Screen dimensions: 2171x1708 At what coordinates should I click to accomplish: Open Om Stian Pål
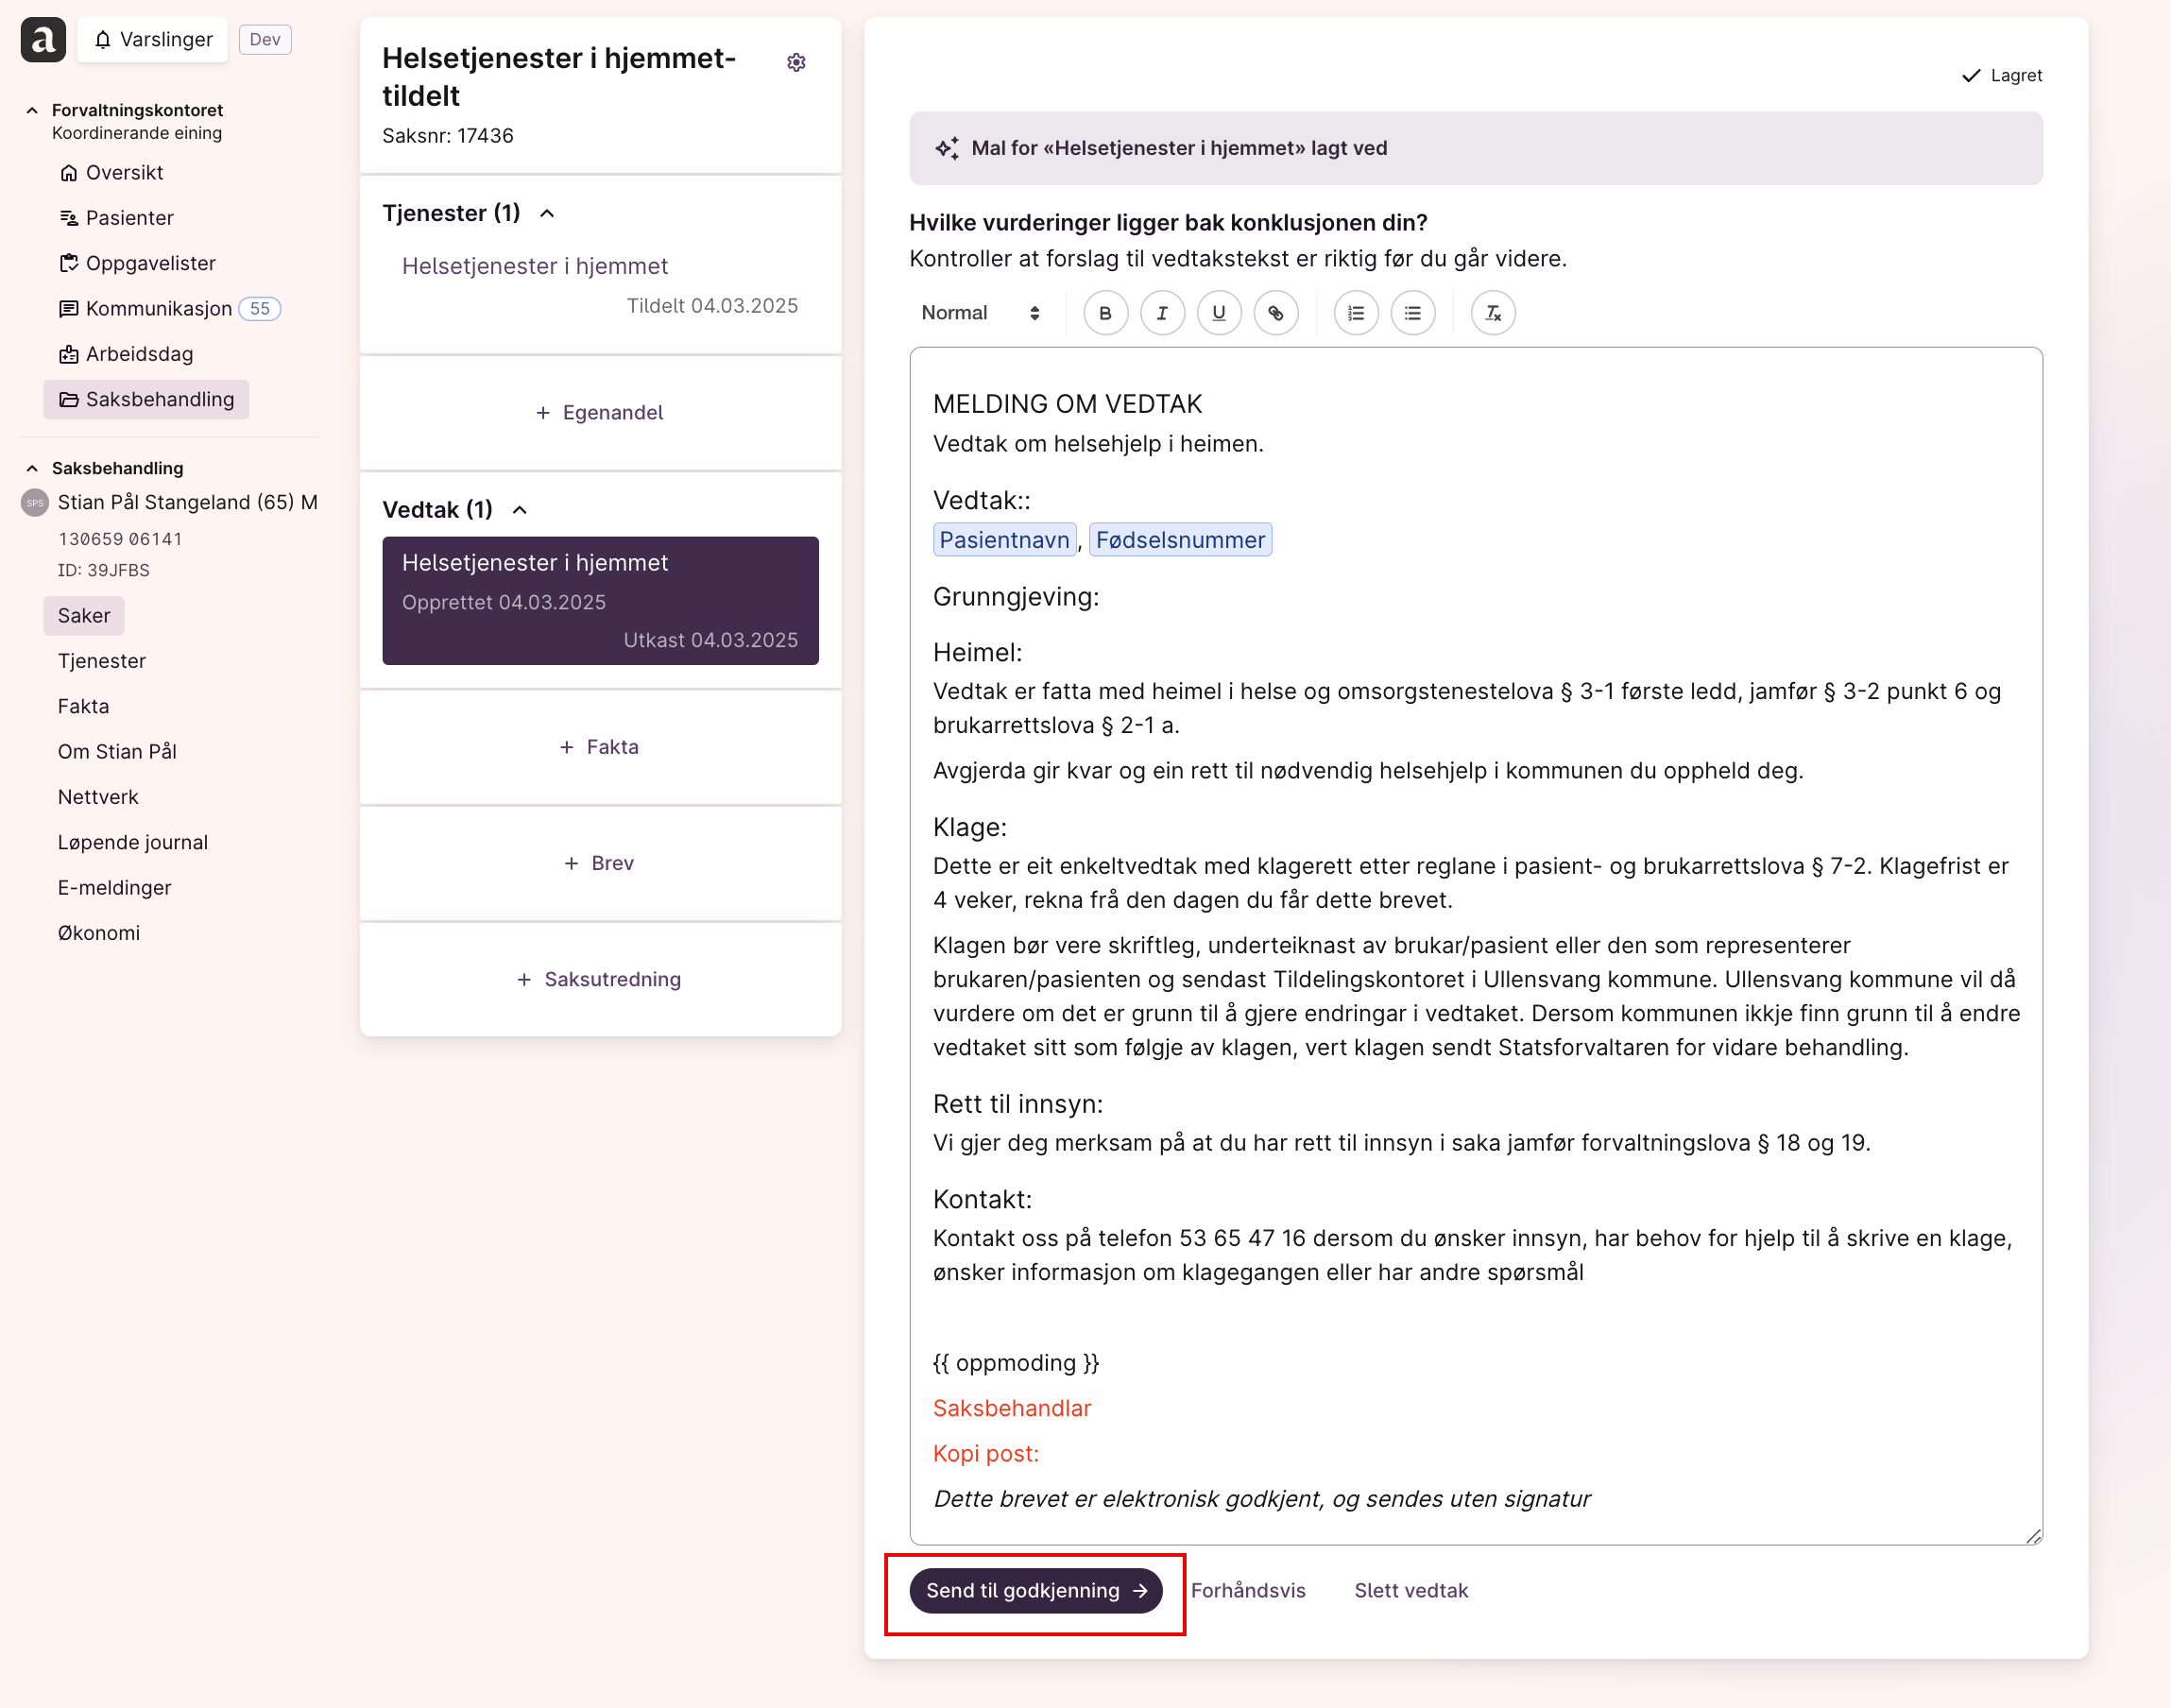(117, 752)
